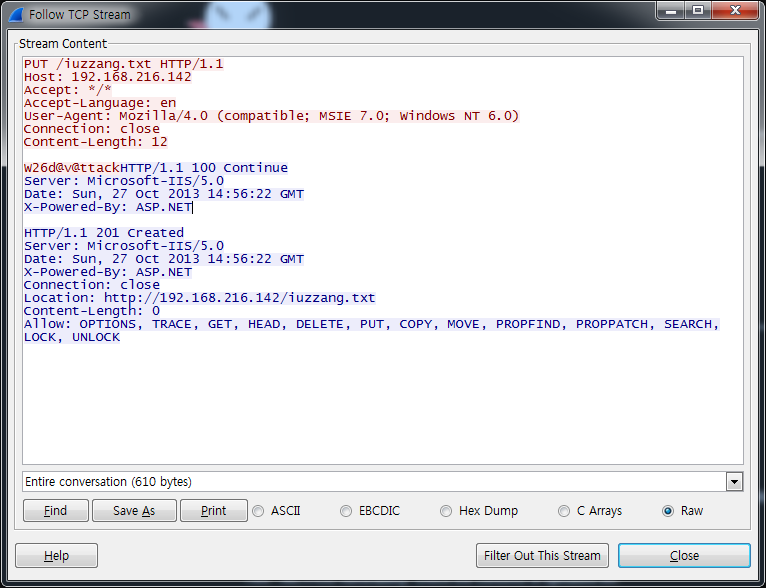
Task: Click the Wireshark shark fin title icon
Action: point(16,15)
